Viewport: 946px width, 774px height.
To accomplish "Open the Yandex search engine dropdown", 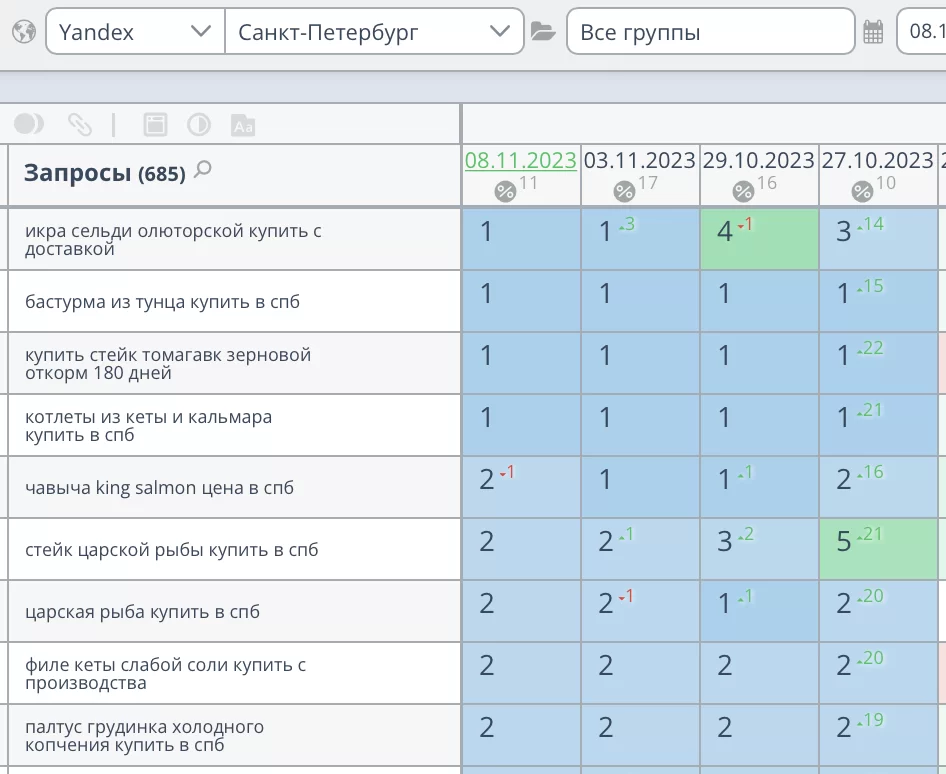I will 135,32.
